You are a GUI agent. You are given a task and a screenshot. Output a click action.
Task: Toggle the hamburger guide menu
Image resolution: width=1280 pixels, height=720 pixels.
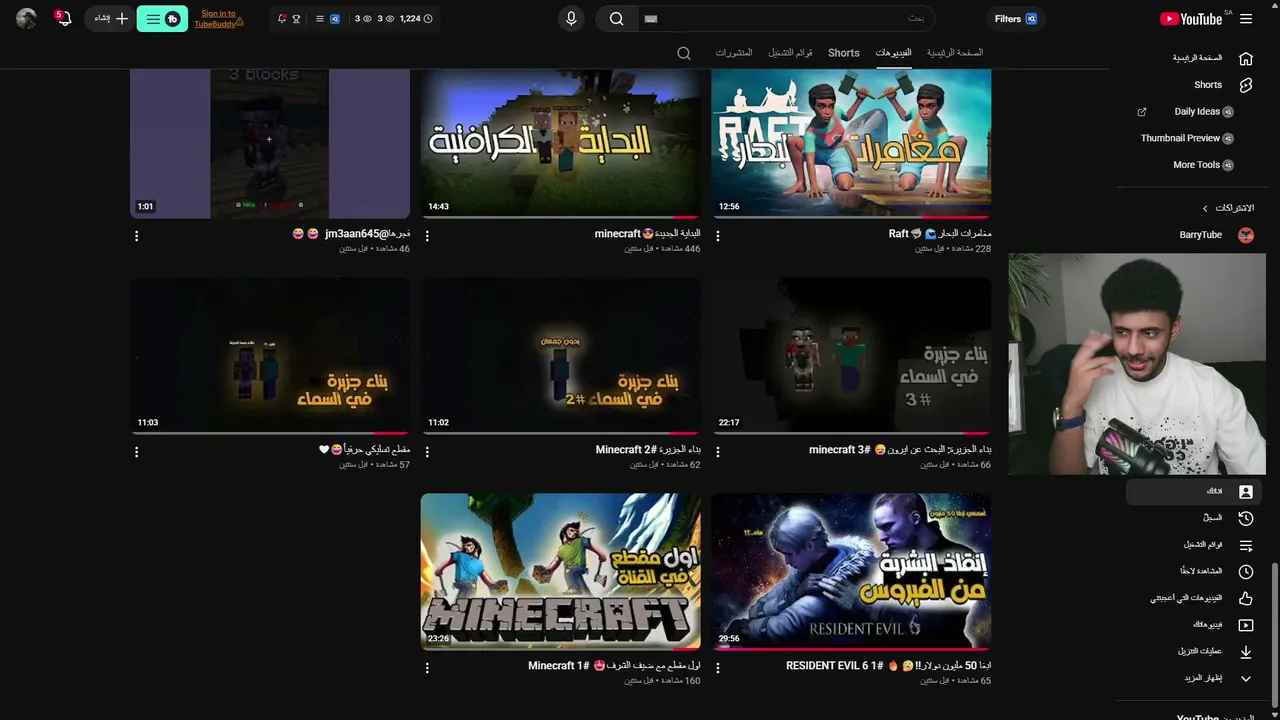tap(1246, 19)
